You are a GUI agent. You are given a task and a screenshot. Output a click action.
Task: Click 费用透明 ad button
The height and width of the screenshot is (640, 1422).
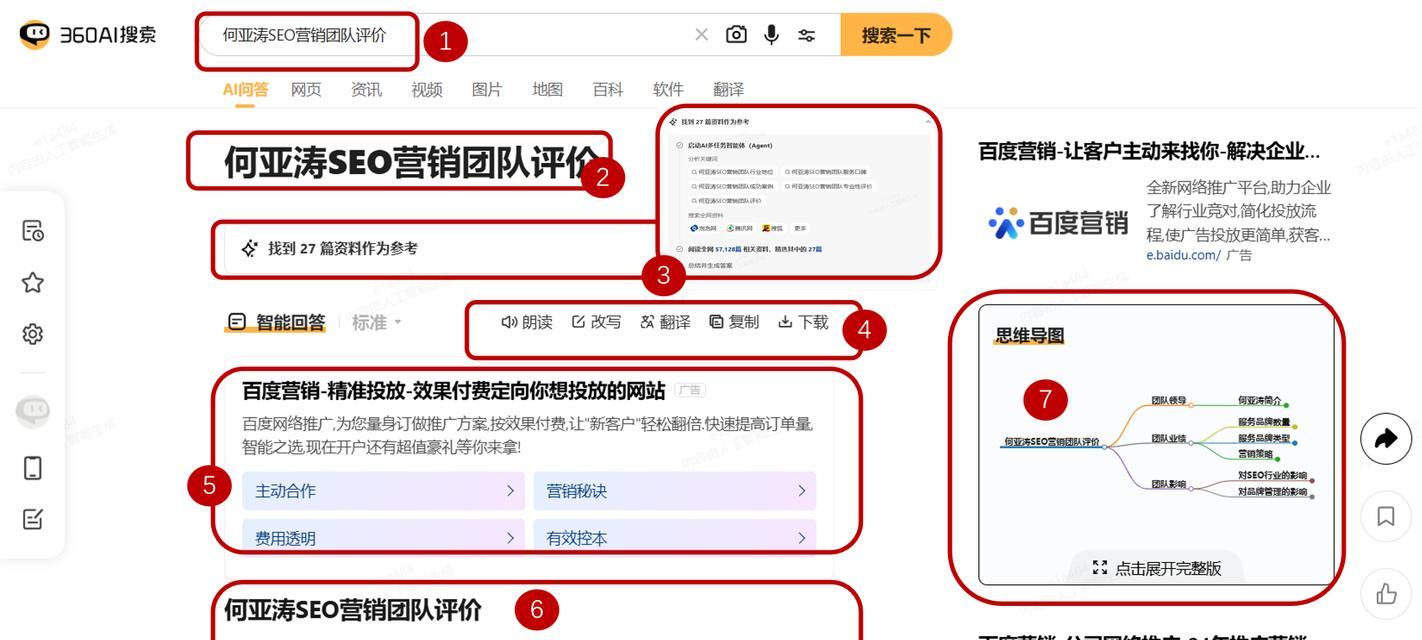383,536
